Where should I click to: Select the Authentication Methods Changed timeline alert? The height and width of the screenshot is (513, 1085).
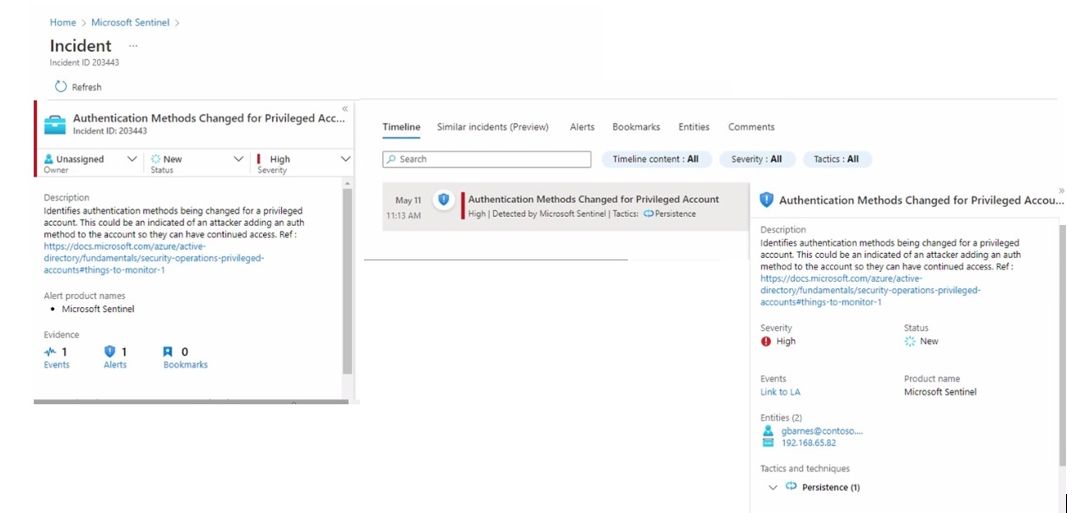click(x=565, y=206)
